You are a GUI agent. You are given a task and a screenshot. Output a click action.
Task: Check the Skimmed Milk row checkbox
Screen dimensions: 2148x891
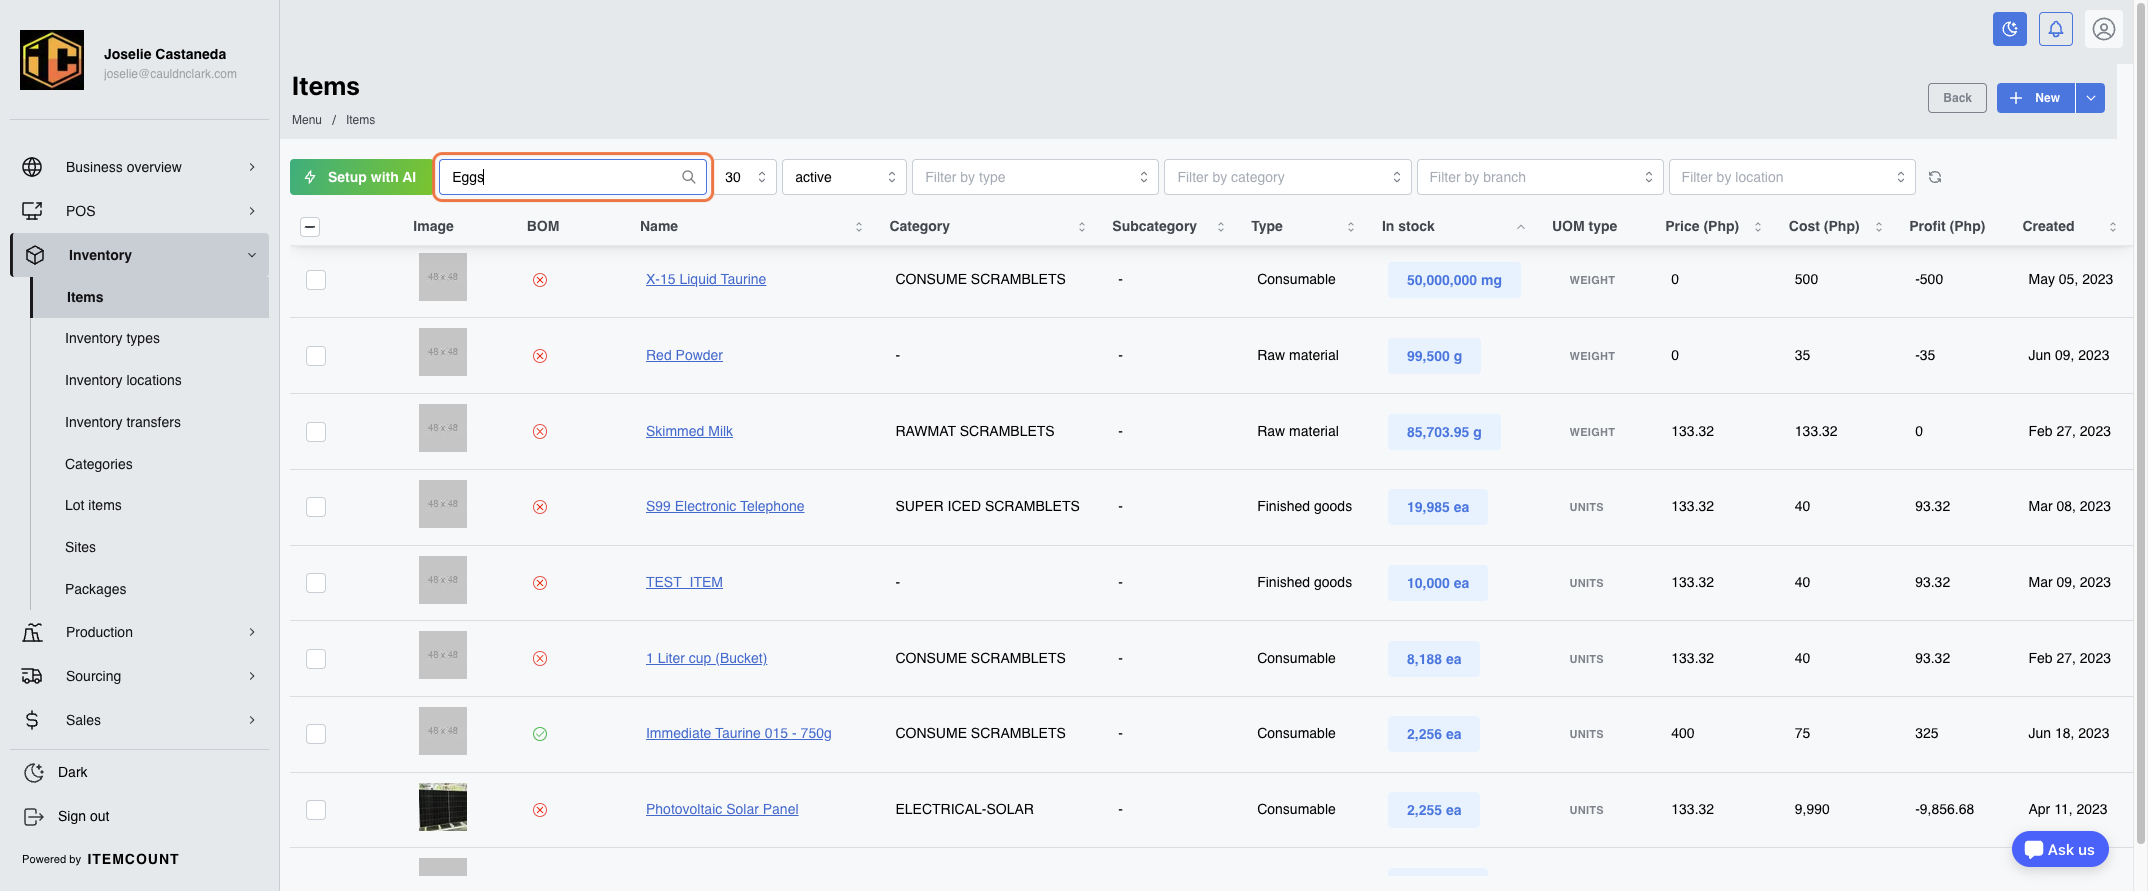click(x=316, y=432)
